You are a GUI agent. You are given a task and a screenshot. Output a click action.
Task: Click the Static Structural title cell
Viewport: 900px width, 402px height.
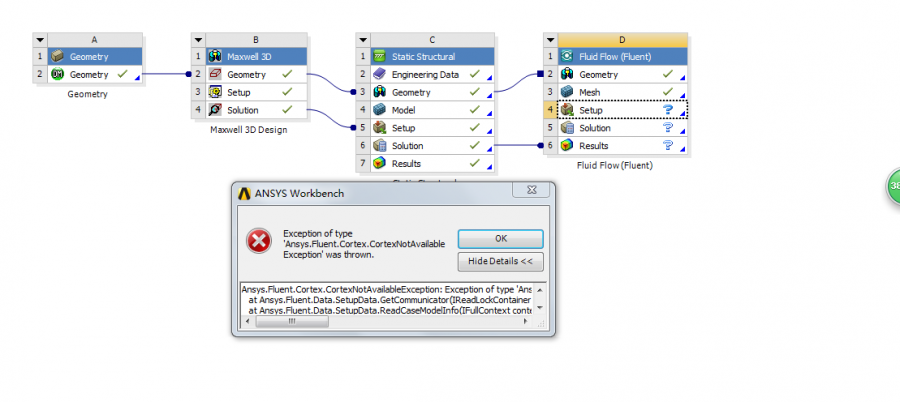click(x=432, y=56)
